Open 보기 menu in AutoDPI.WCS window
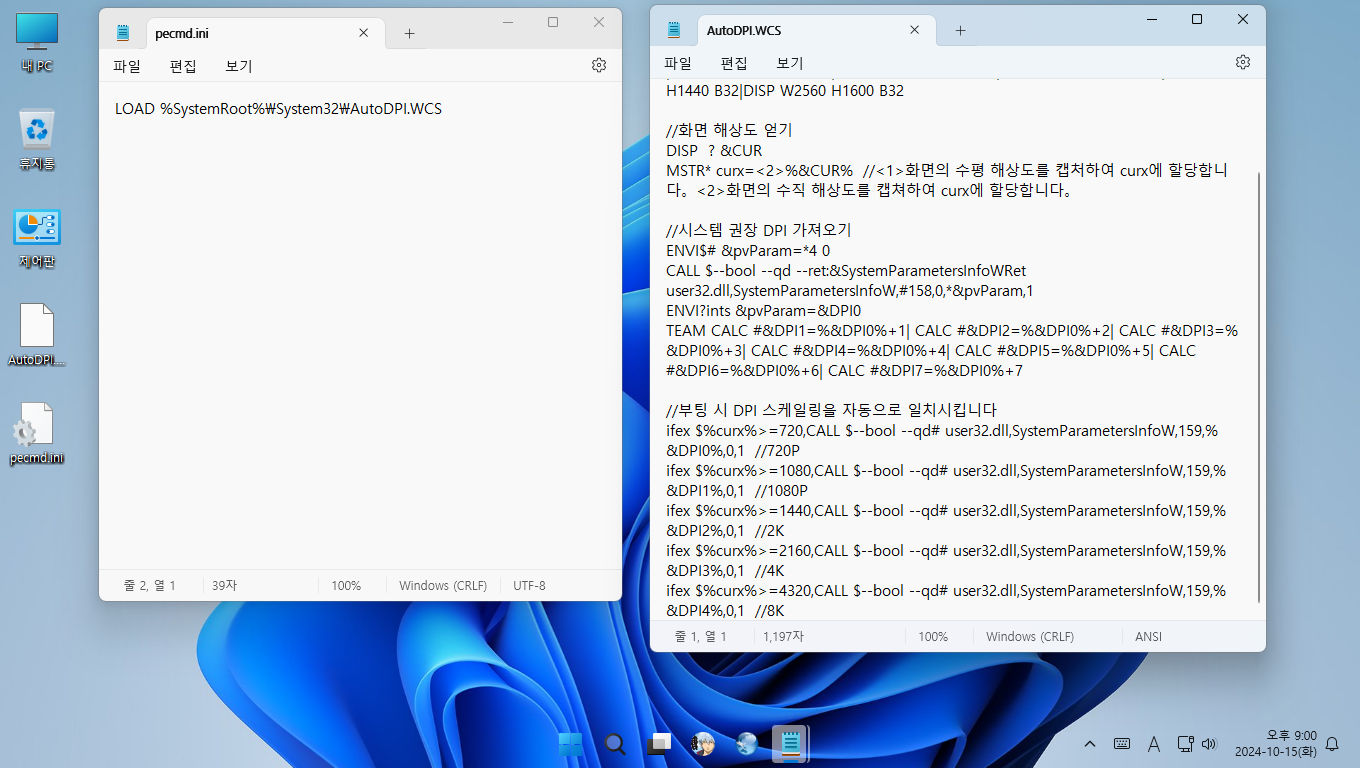This screenshot has width=1360, height=768. click(790, 63)
